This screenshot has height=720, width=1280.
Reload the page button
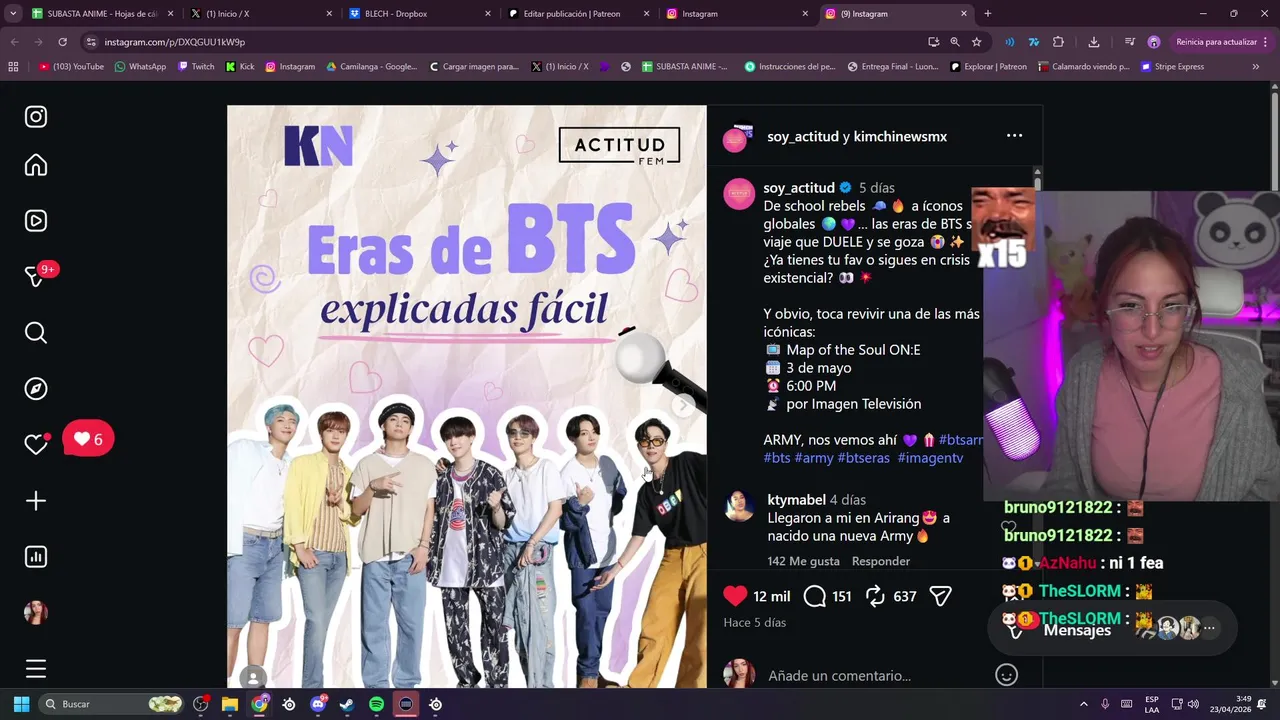[62, 42]
